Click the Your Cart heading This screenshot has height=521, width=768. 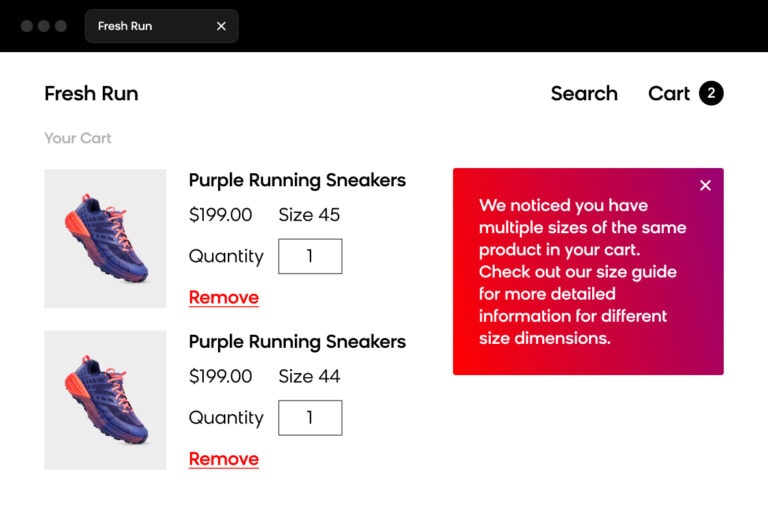(78, 138)
